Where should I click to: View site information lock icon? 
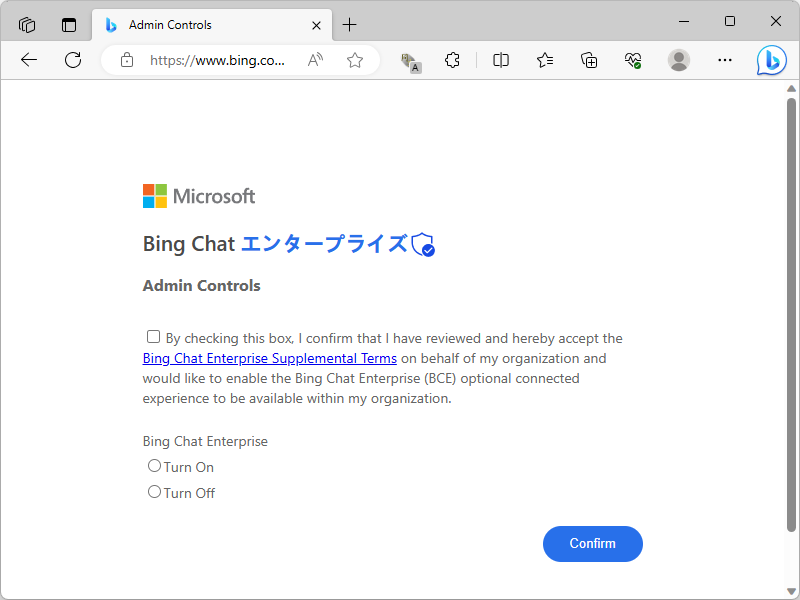[127, 60]
